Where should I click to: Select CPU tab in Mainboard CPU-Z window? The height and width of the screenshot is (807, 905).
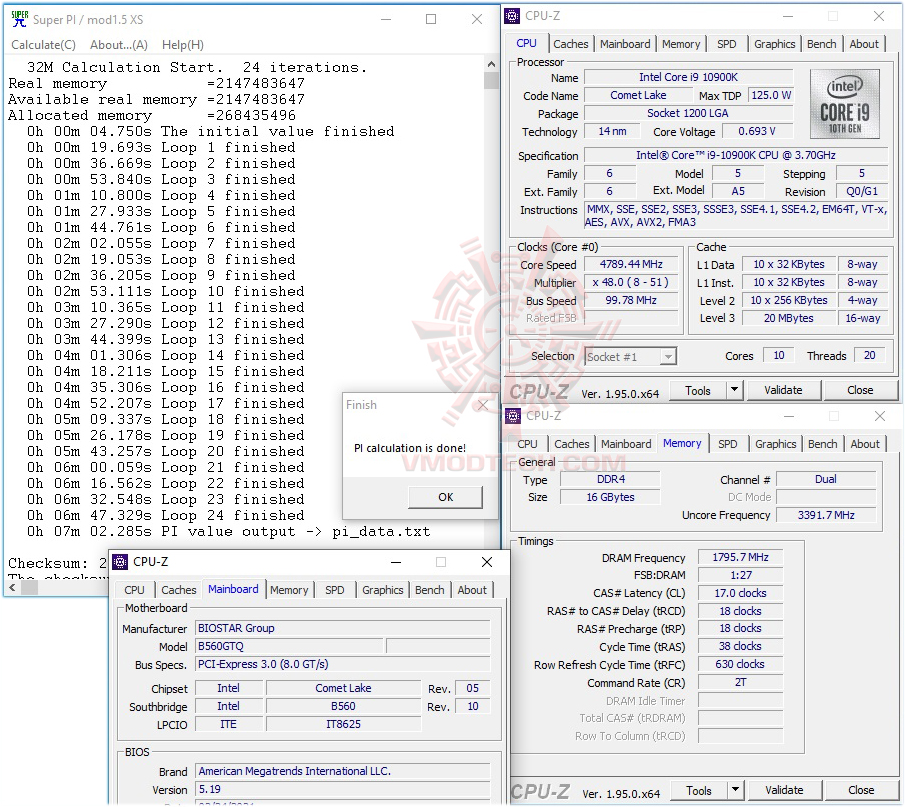point(134,590)
